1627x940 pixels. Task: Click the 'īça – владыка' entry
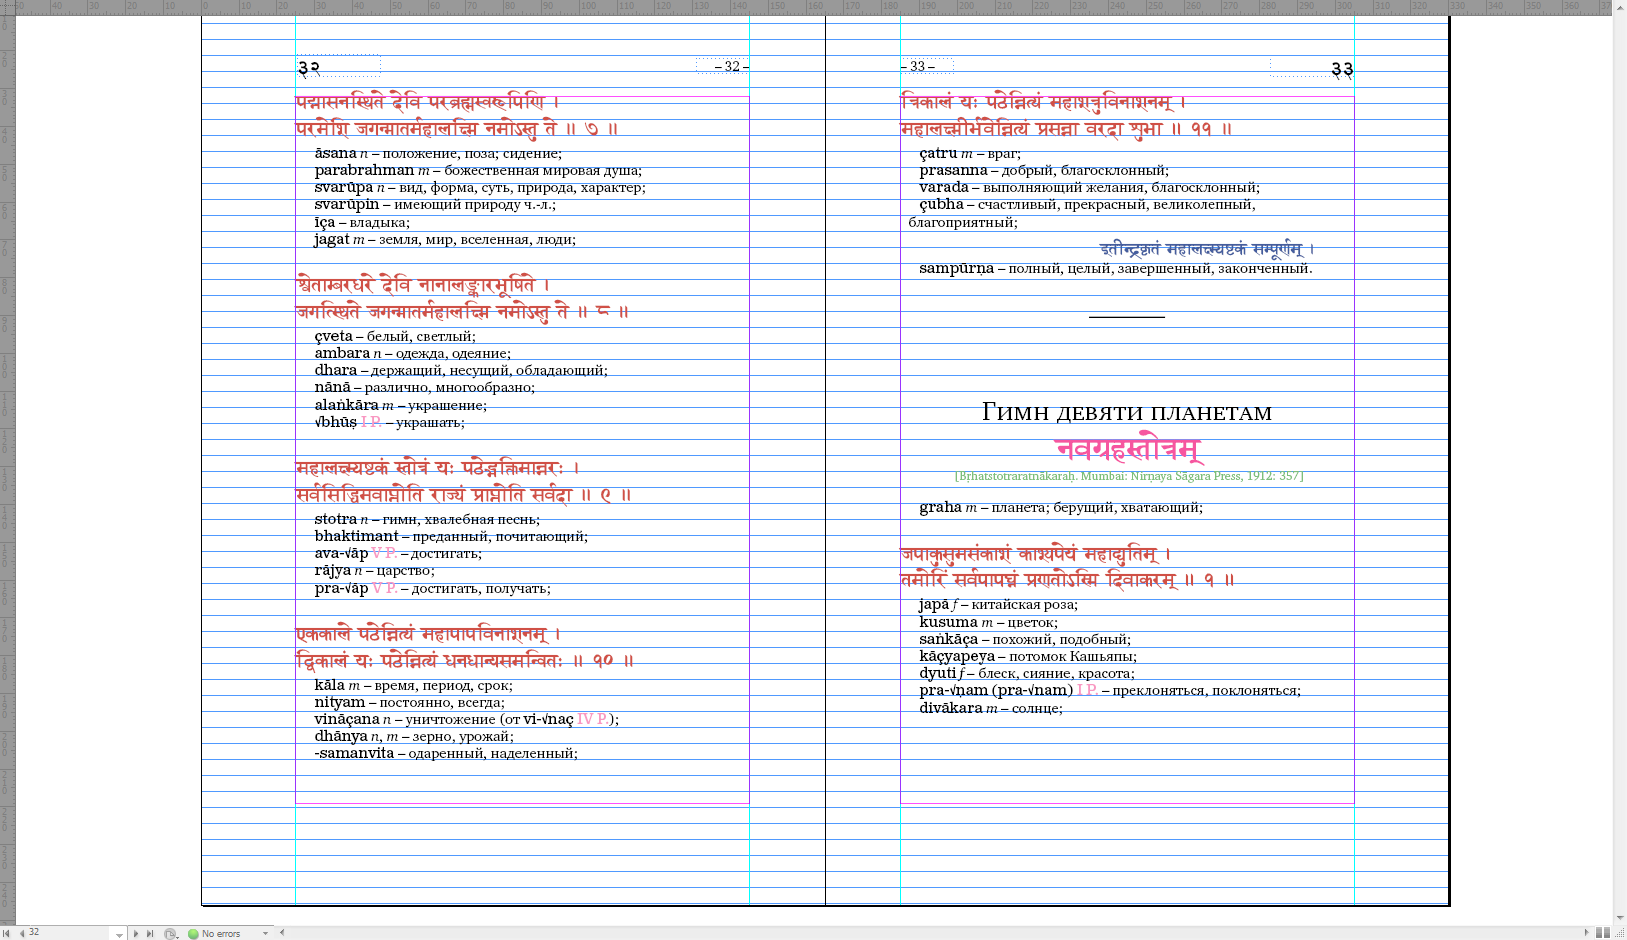pyautogui.click(x=362, y=222)
